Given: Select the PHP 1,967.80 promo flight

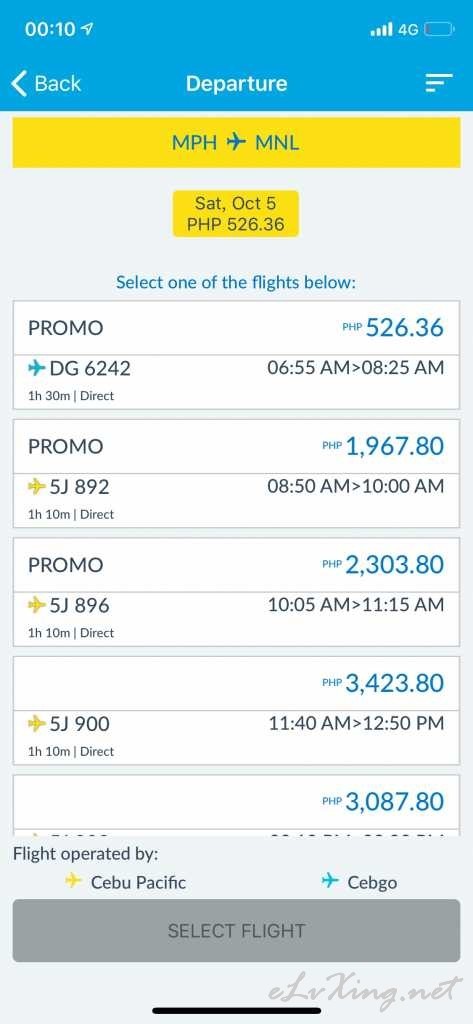Looking at the screenshot, I should click(x=236, y=474).
